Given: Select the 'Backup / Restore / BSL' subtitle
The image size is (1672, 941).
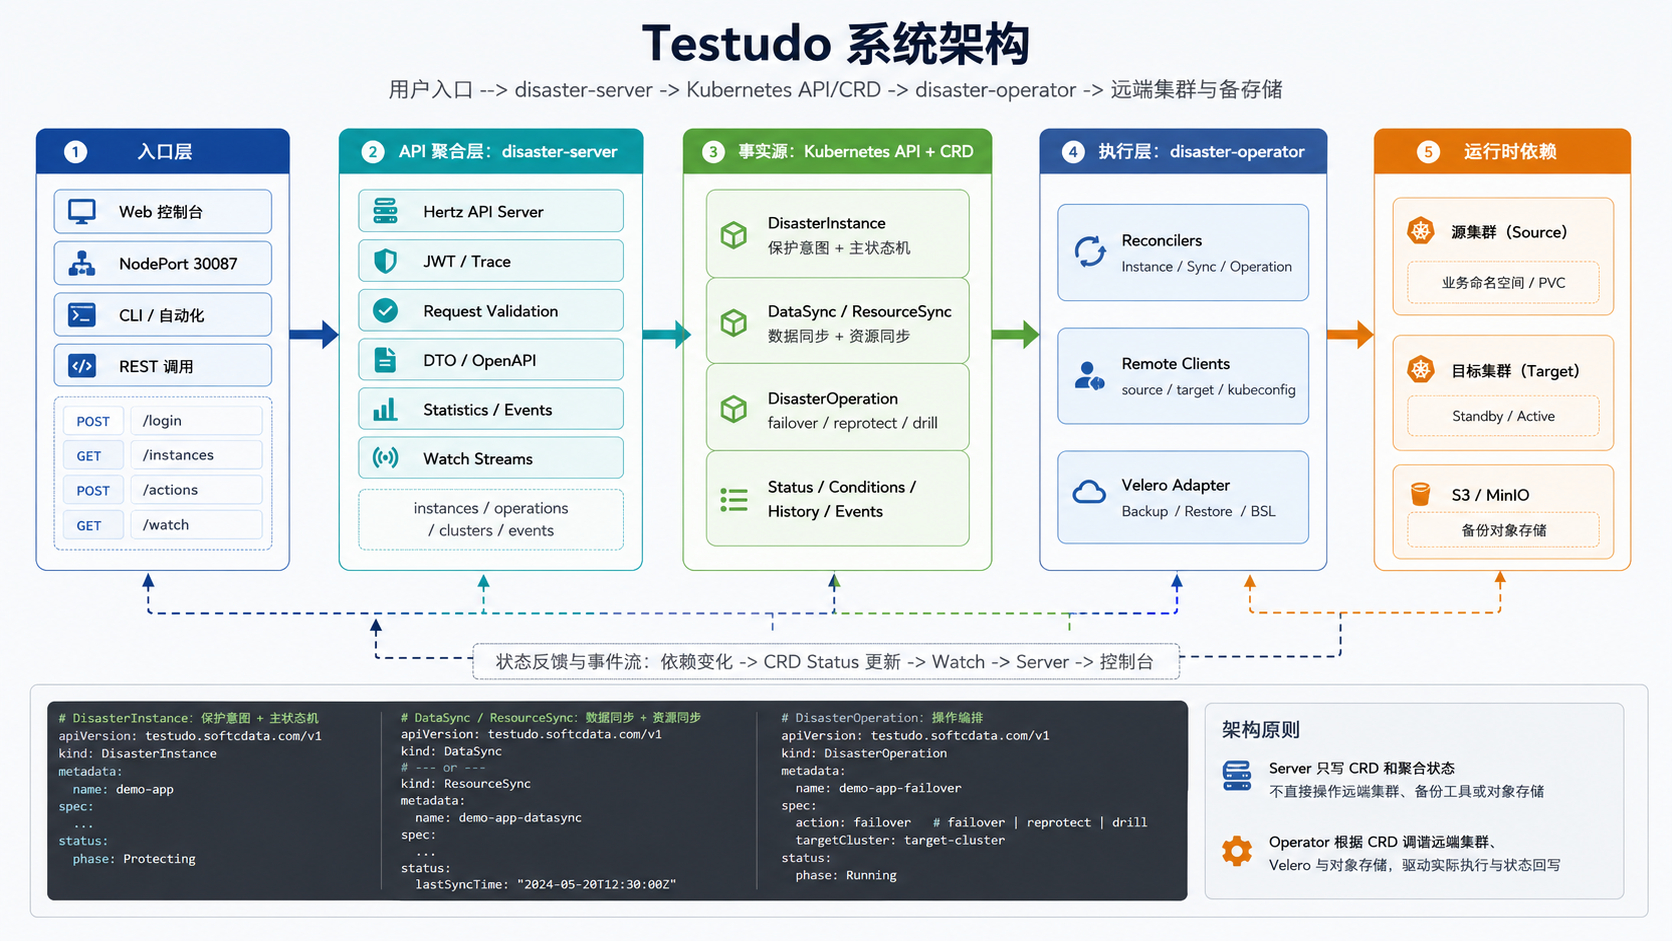Looking at the screenshot, I should point(1199,511).
